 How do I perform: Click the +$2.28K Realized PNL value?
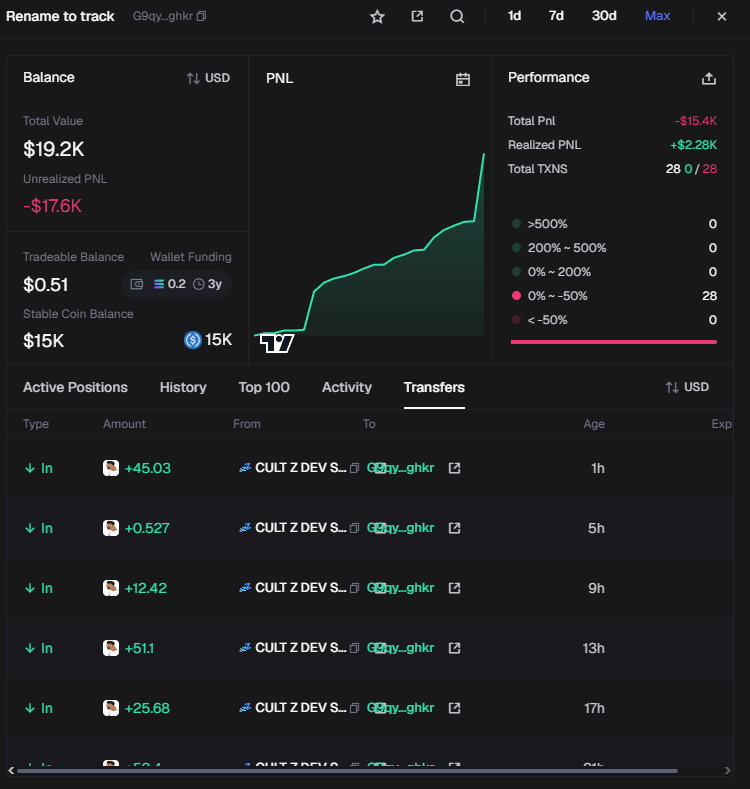[693, 145]
